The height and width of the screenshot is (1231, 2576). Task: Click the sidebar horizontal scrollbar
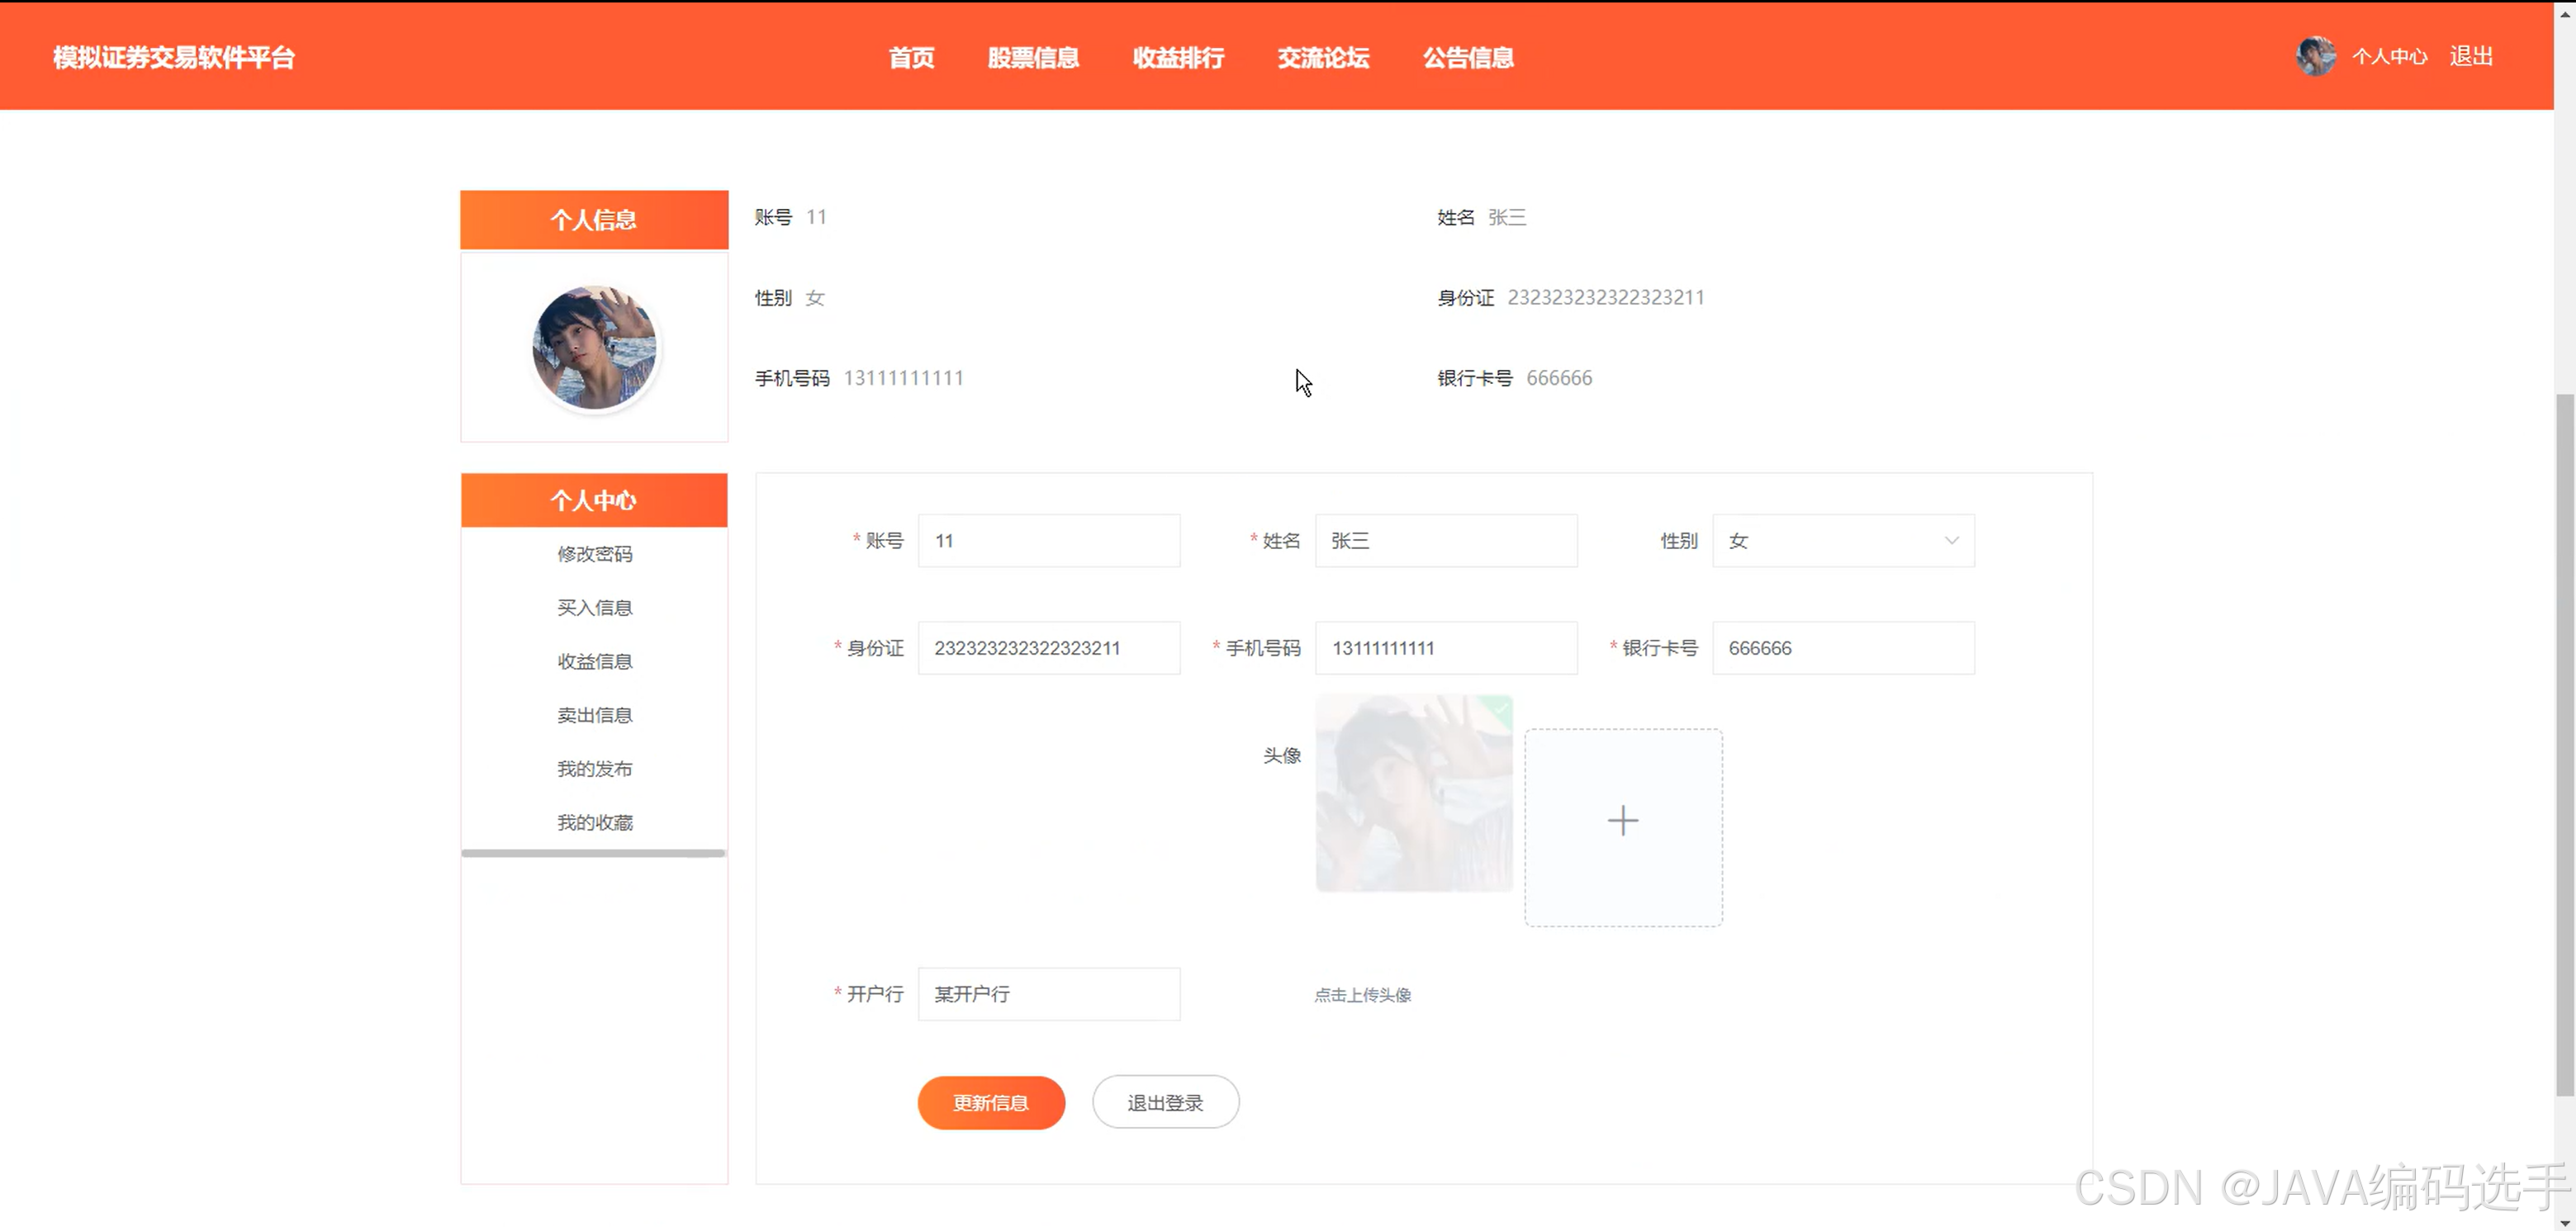click(593, 853)
